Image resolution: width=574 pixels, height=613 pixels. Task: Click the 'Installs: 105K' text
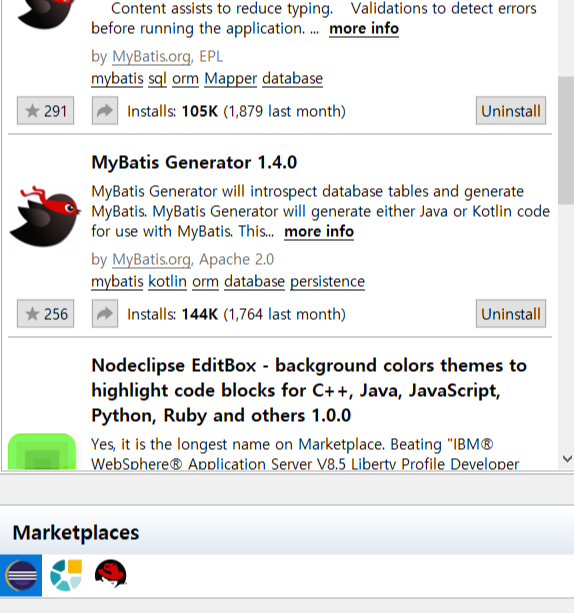point(172,111)
